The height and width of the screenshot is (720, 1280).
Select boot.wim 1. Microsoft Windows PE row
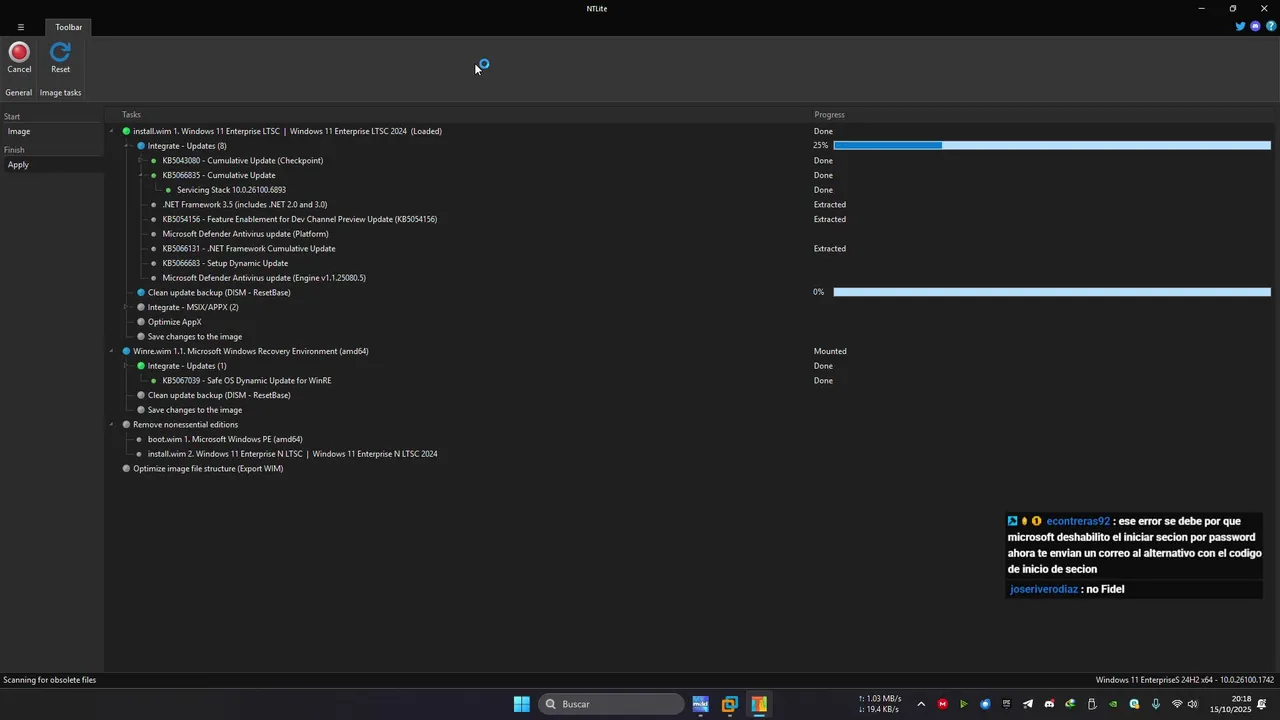coord(225,439)
